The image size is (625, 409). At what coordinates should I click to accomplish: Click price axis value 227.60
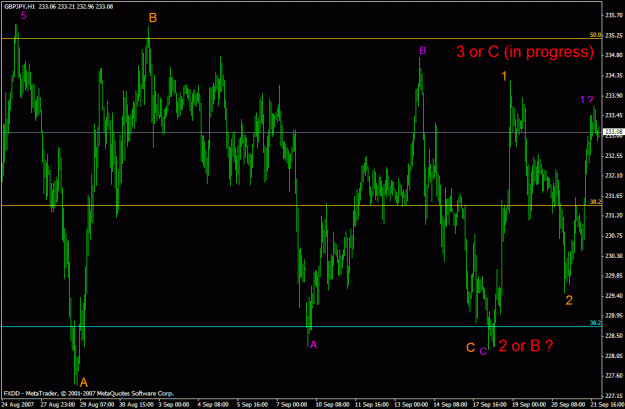[614, 376]
